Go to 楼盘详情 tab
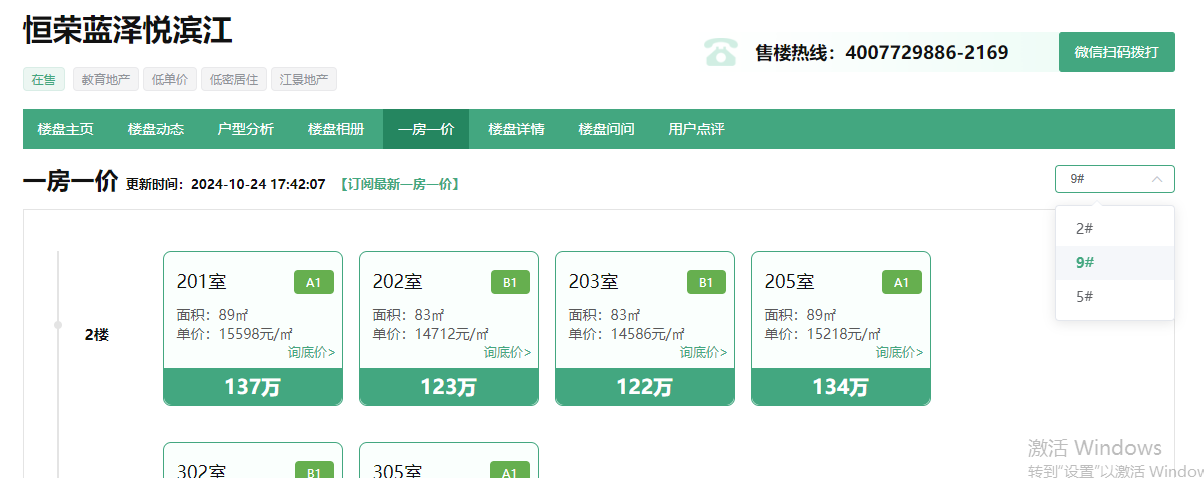This screenshot has width=1204, height=478. 516,129
